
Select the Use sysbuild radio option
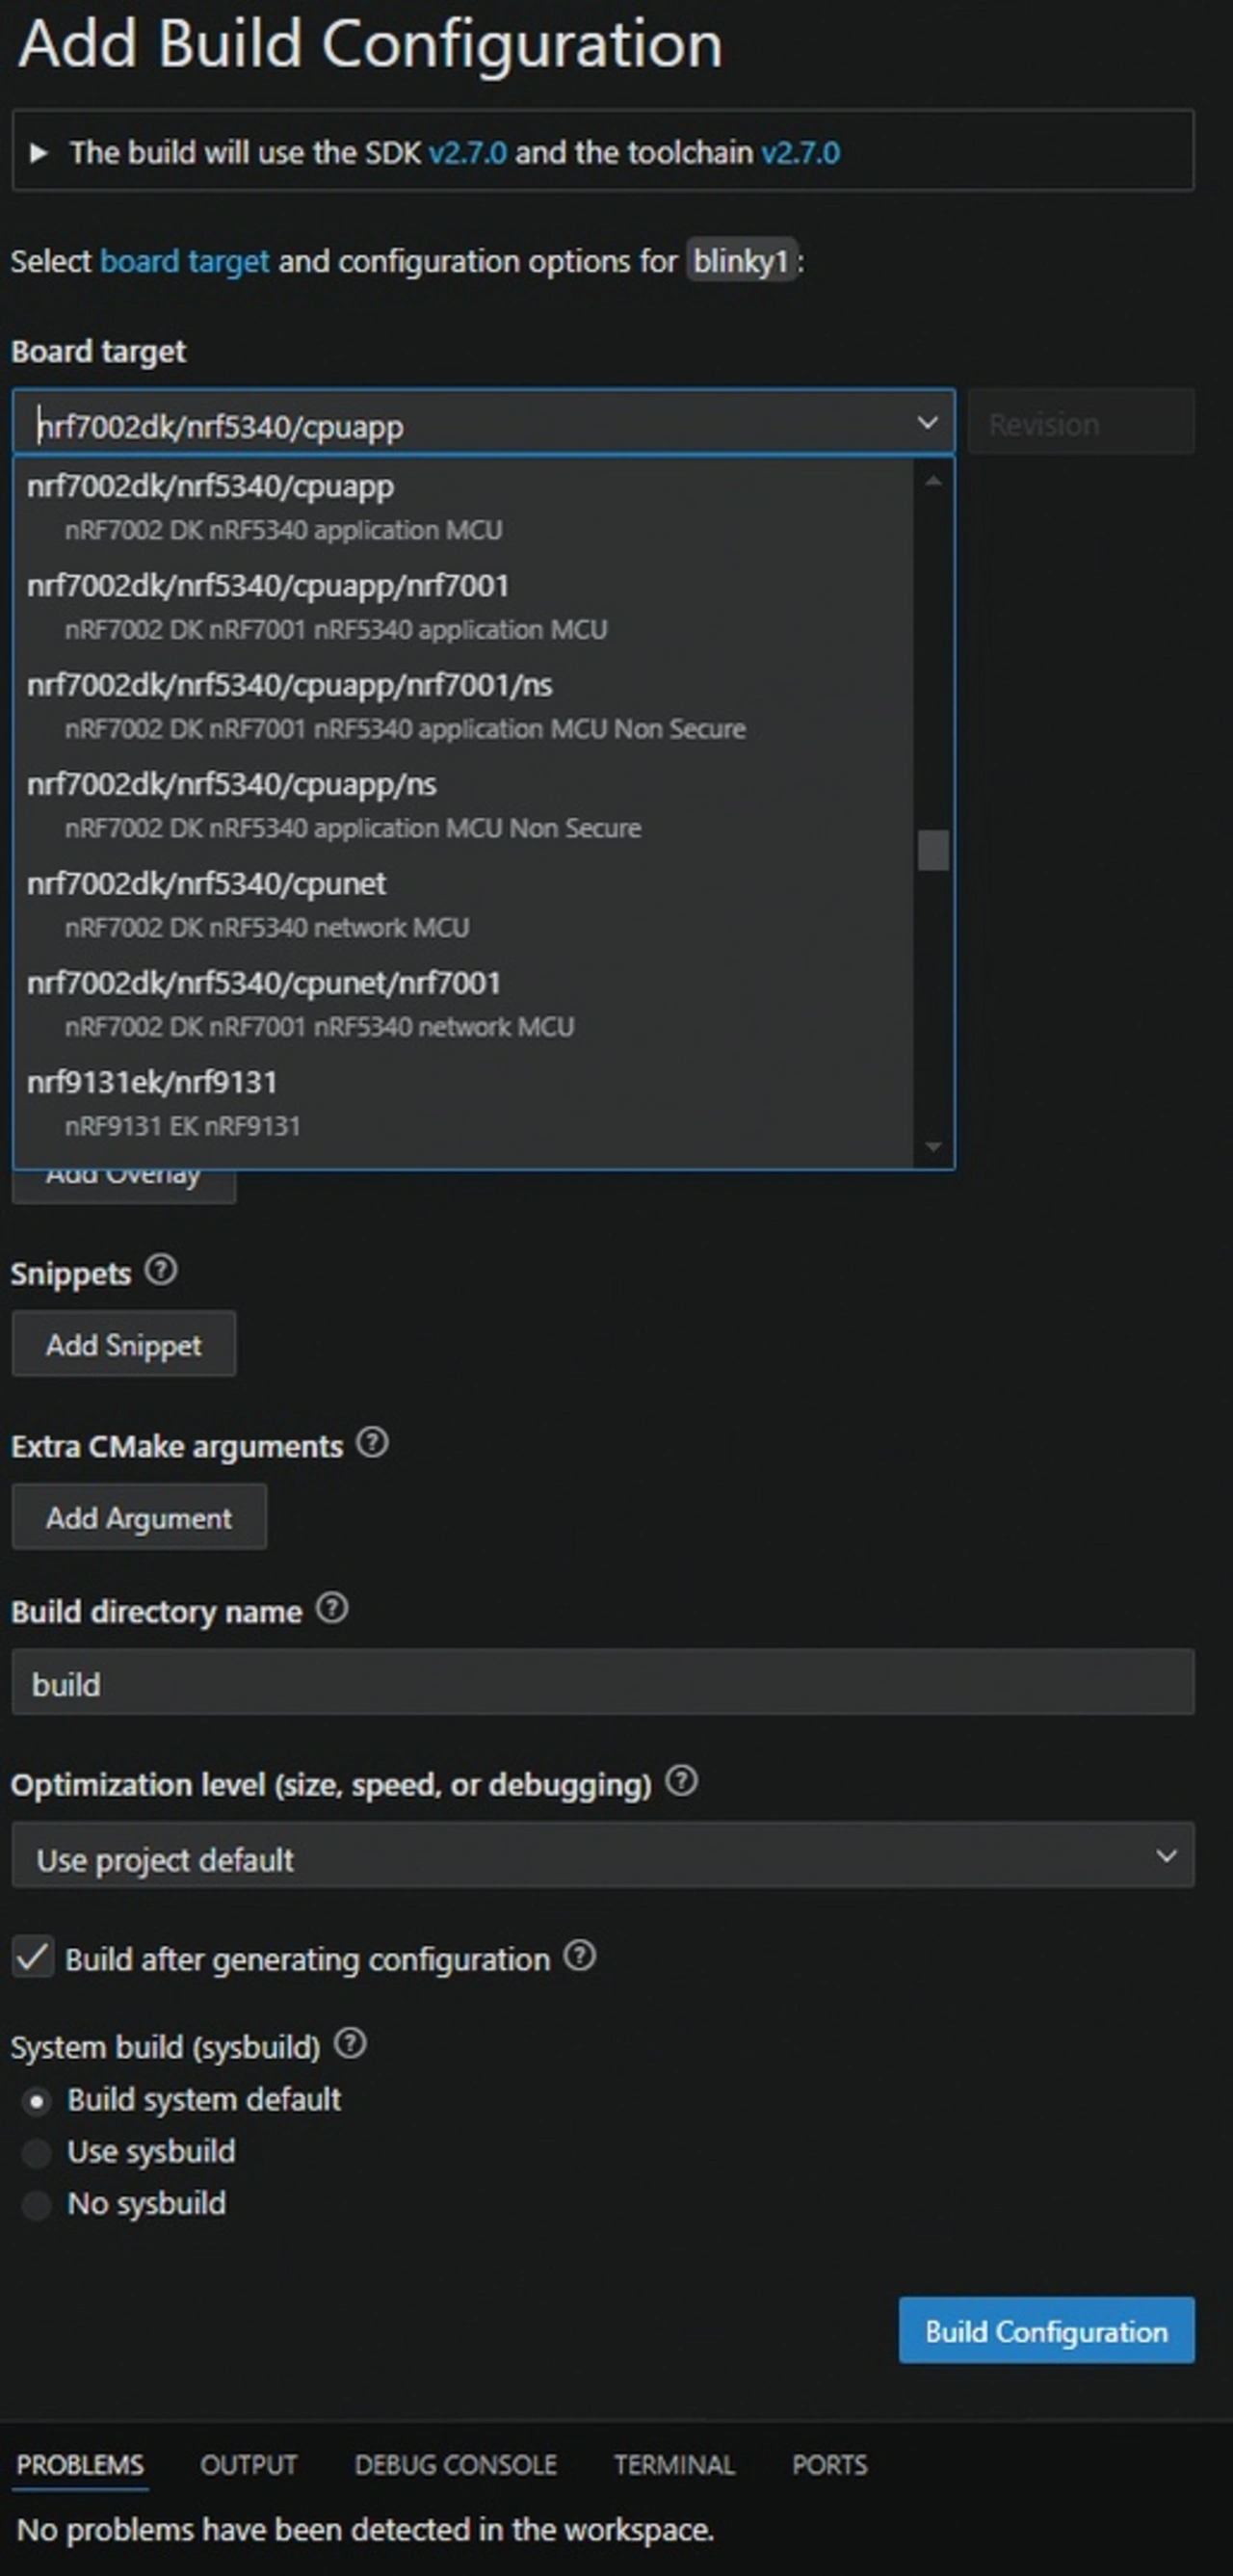[37, 2152]
